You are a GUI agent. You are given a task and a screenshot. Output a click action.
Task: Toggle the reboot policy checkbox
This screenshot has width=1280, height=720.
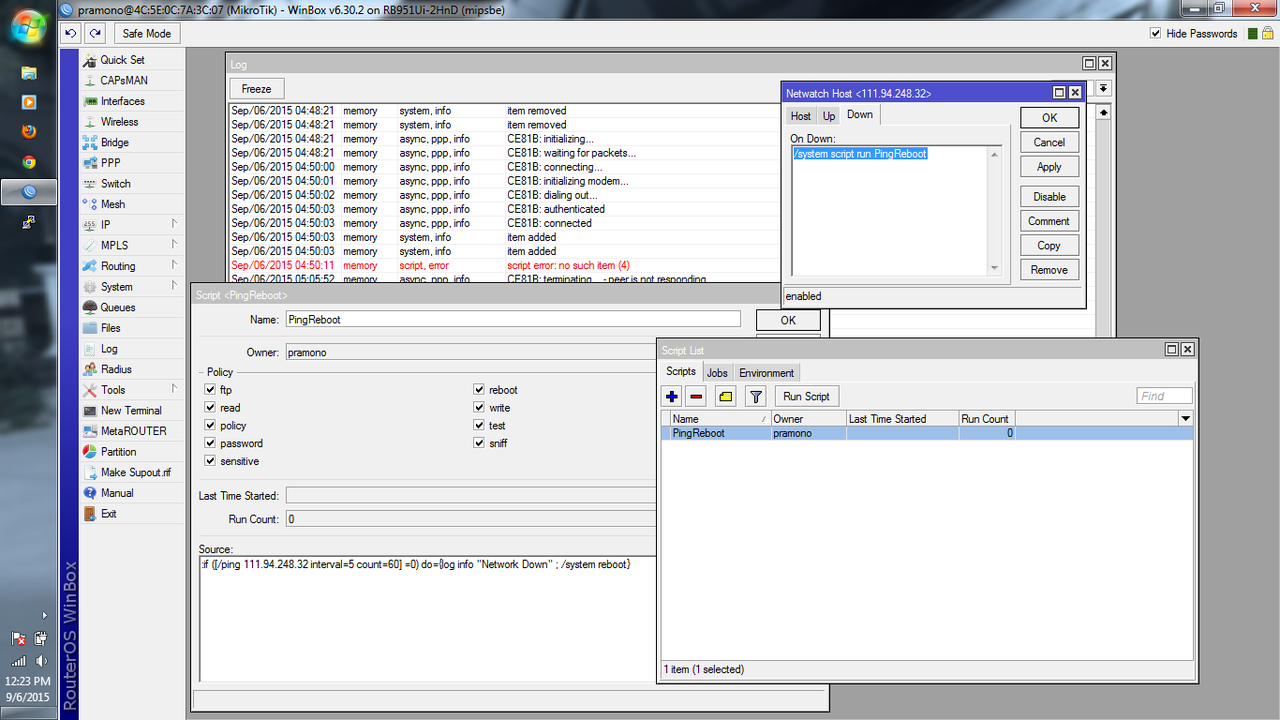click(479, 390)
